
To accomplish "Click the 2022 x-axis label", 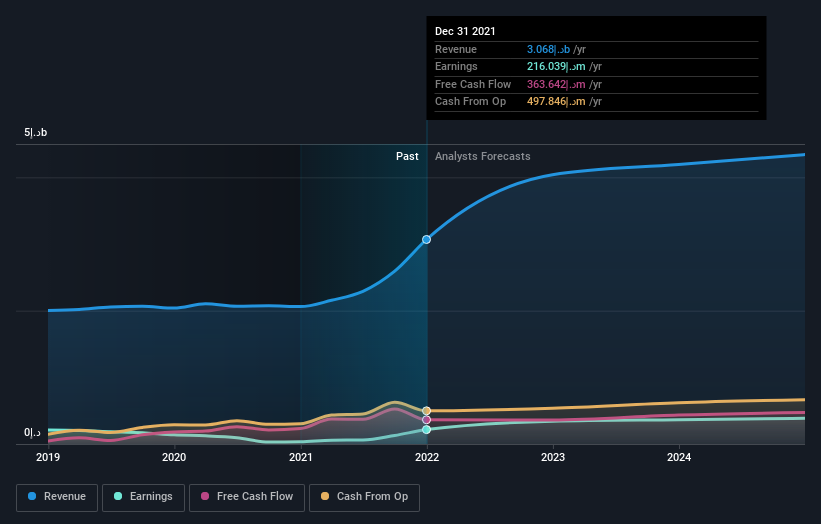I will (427, 457).
